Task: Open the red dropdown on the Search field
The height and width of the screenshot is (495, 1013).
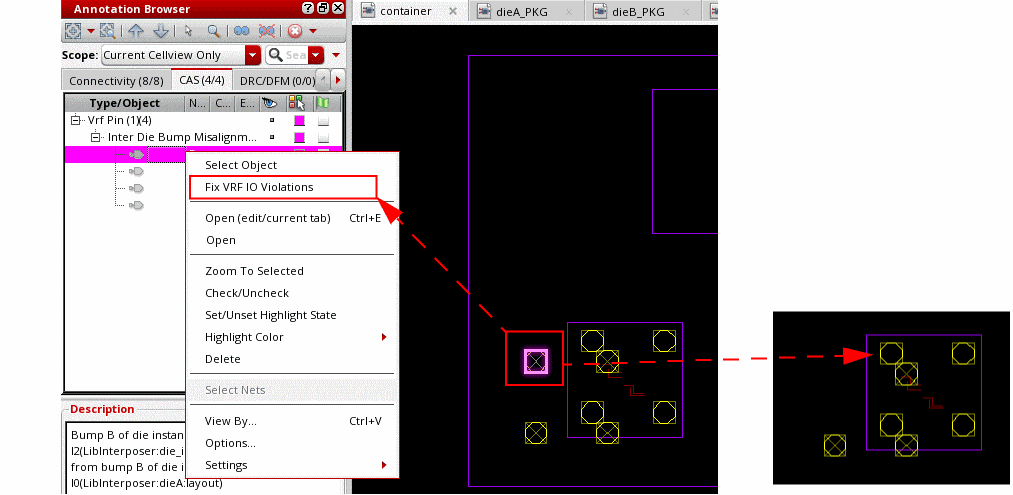Action: [316, 55]
